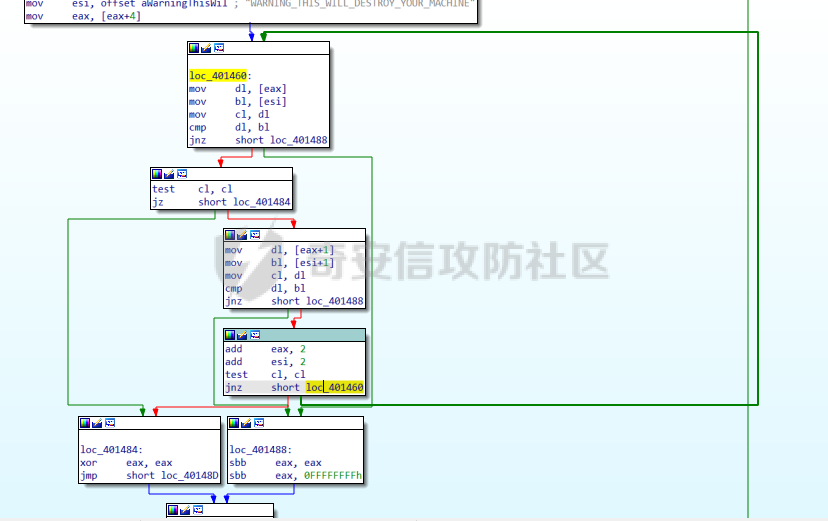828x521 pixels.
Task: Open color picker on the loc_401484 node
Action: pyautogui.click(x=85, y=423)
